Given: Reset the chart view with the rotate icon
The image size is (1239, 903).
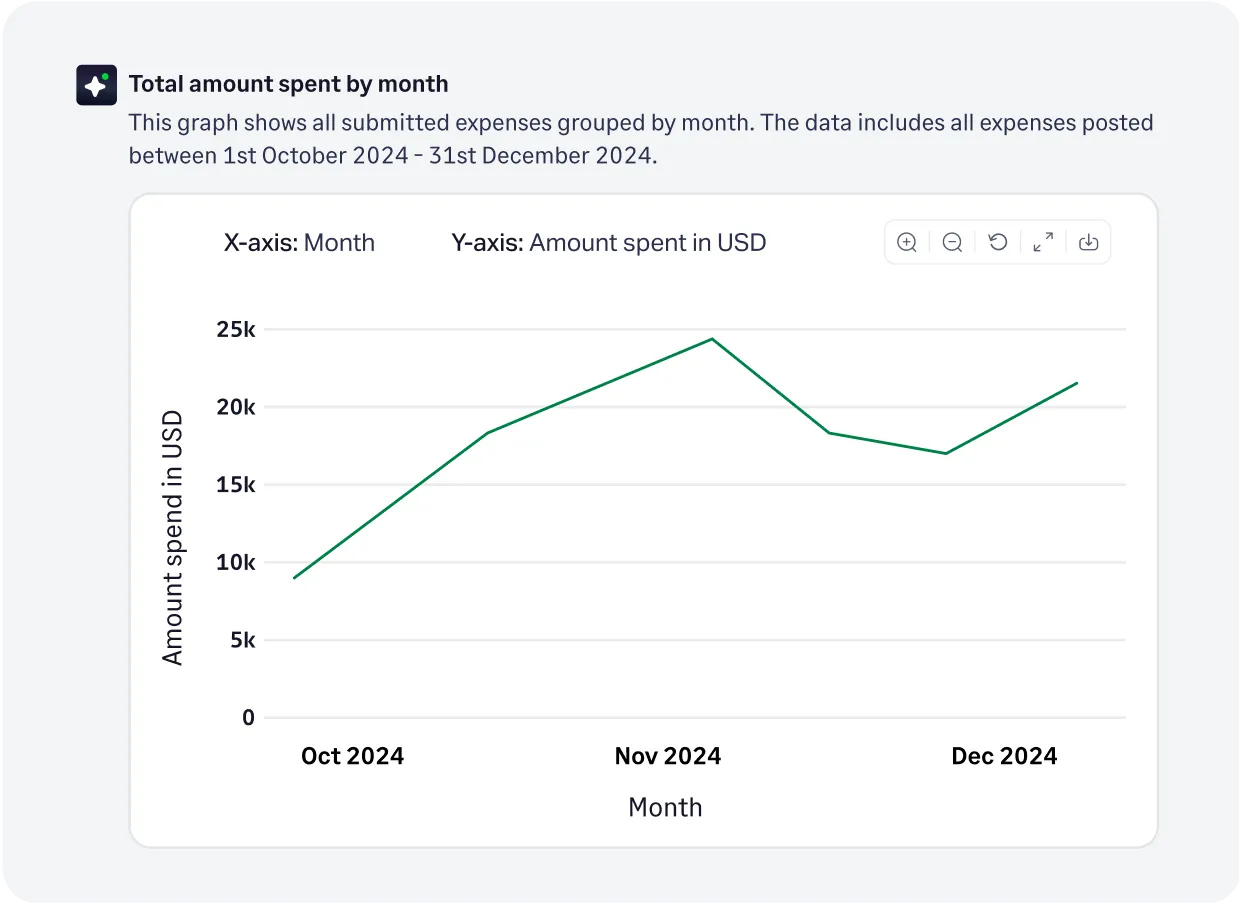Looking at the screenshot, I should point(997,242).
